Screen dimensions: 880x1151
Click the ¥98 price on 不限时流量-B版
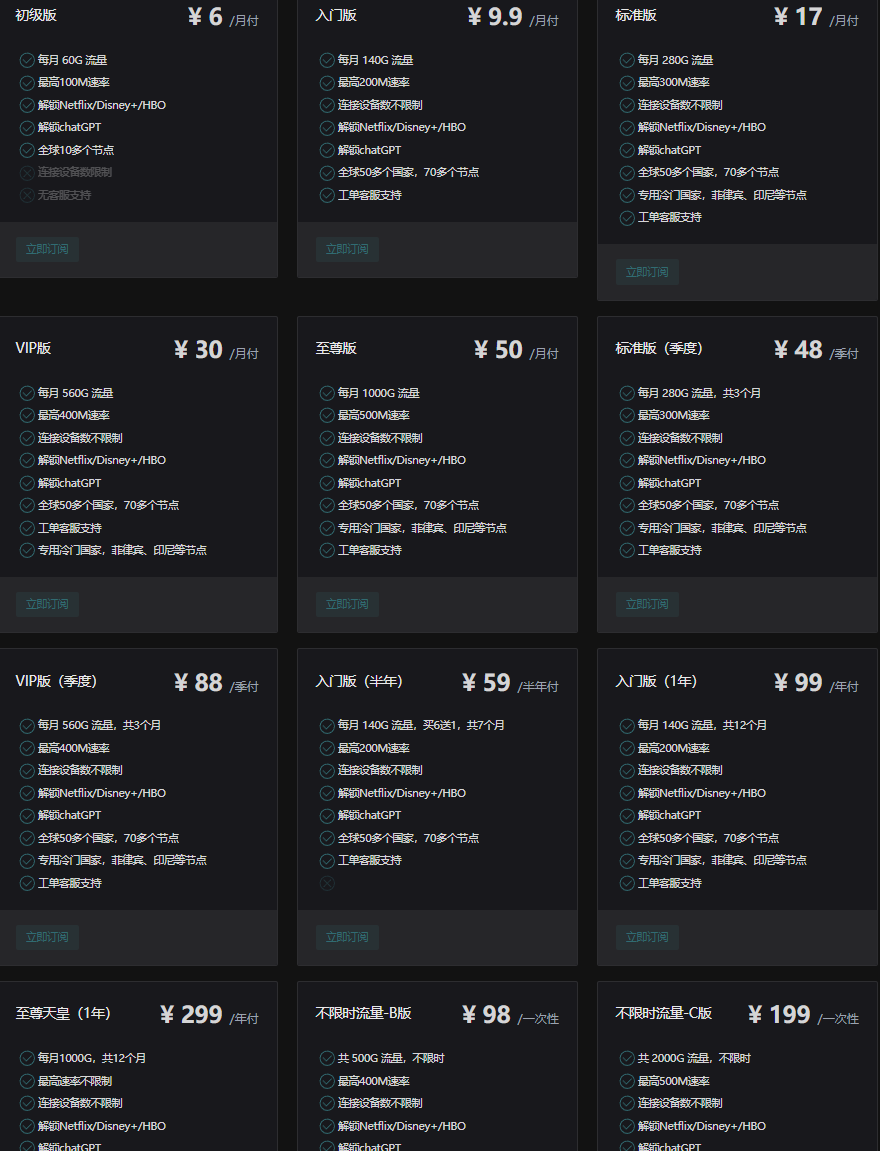tap(486, 1015)
